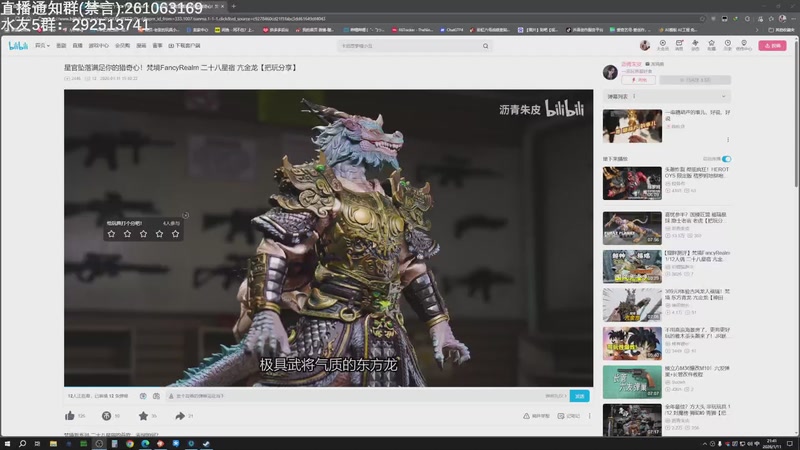Open Windows taskbar search icon
Viewport: 800px width, 450px height.
[22, 444]
